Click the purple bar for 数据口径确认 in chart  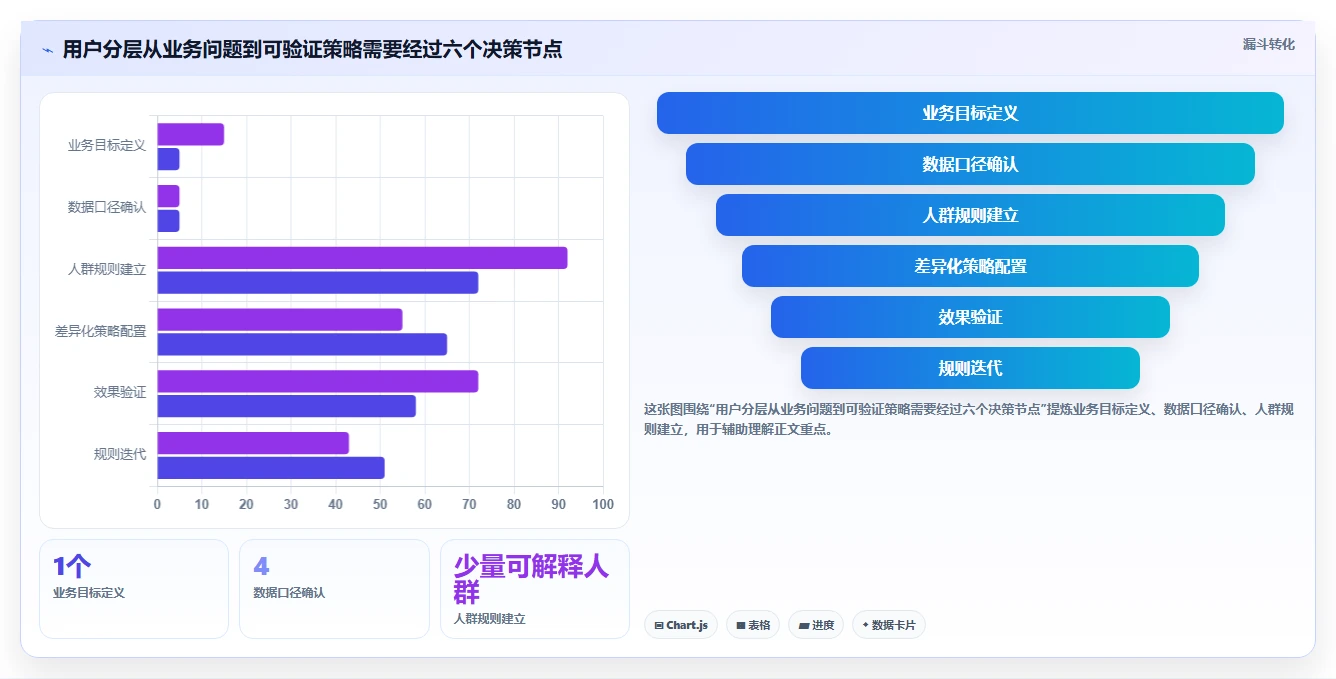coord(168,196)
